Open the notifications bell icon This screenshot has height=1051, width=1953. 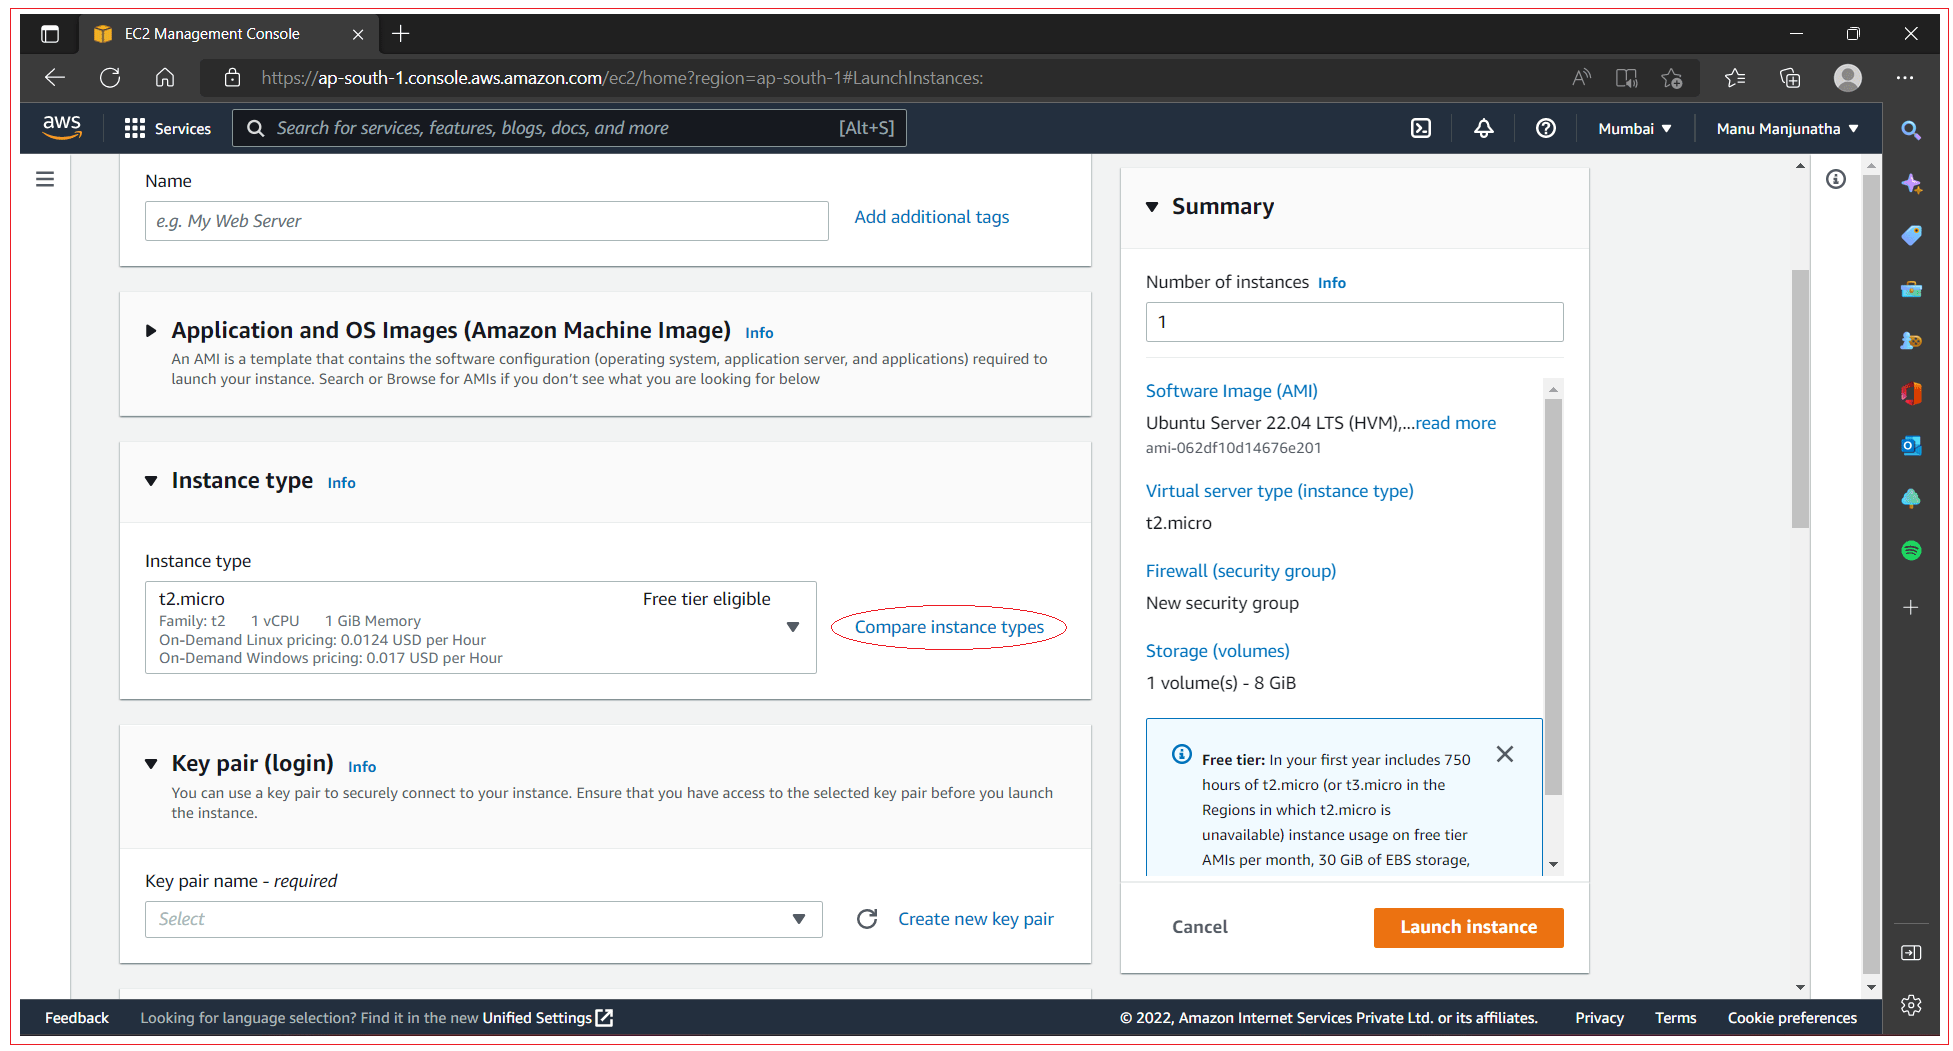coord(1483,128)
